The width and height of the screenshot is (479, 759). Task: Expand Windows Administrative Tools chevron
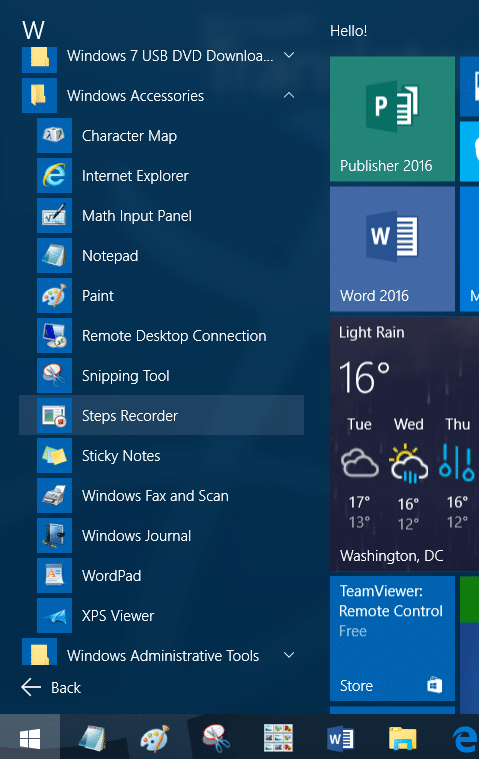(x=289, y=655)
